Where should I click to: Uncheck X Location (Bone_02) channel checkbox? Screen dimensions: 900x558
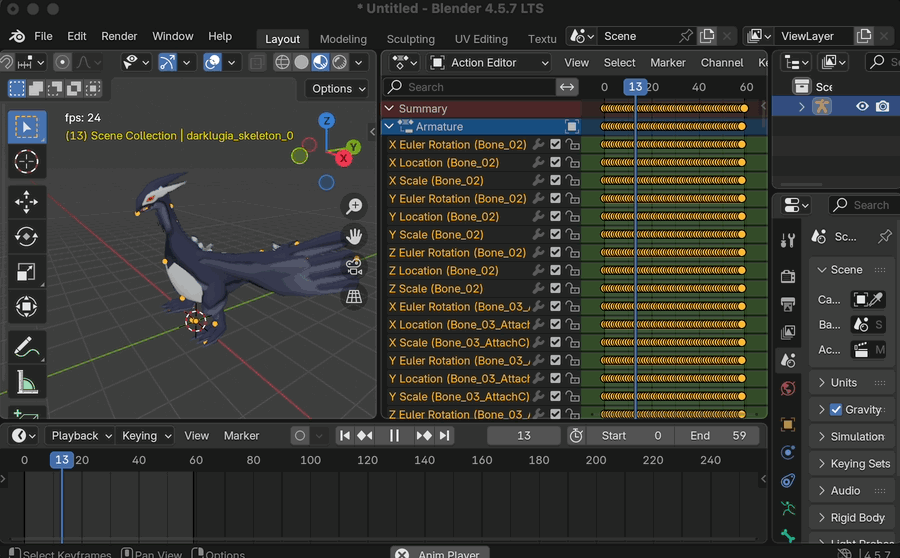pyautogui.click(x=555, y=162)
